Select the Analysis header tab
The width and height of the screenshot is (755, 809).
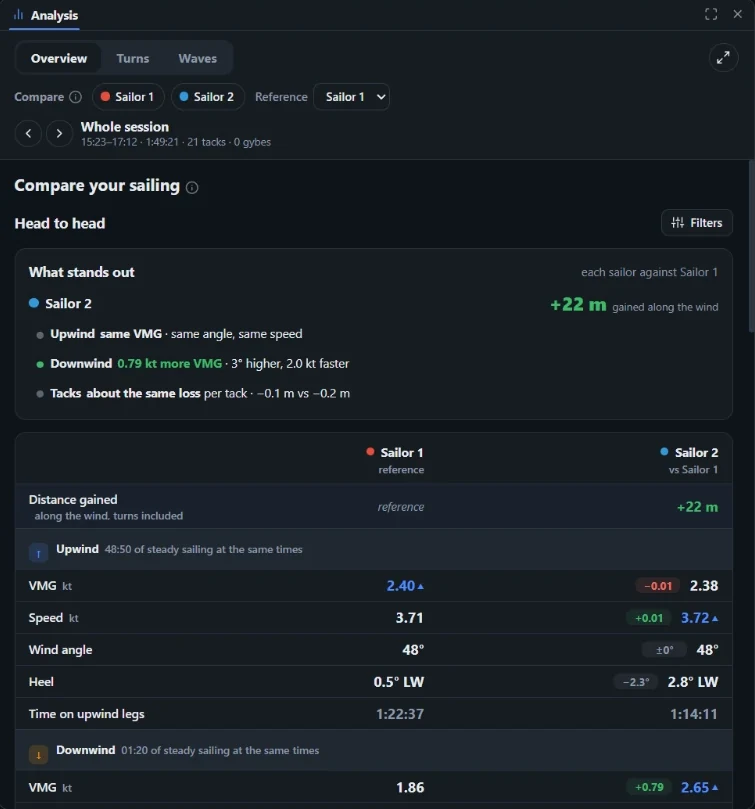pos(45,15)
